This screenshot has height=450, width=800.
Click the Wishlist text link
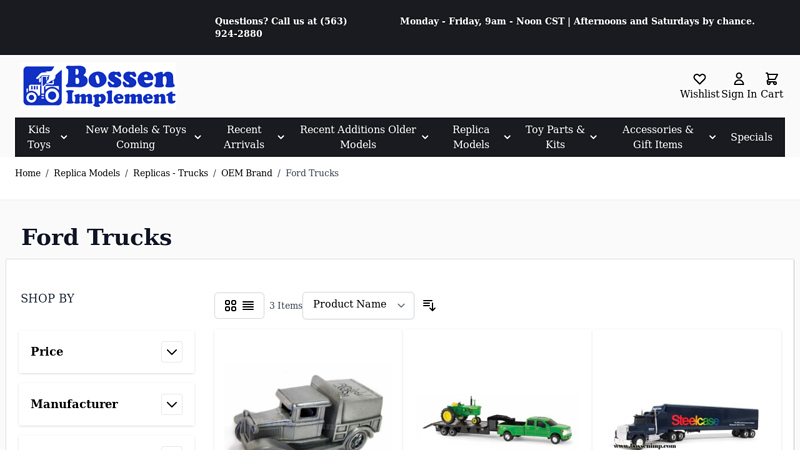click(x=699, y=94)
